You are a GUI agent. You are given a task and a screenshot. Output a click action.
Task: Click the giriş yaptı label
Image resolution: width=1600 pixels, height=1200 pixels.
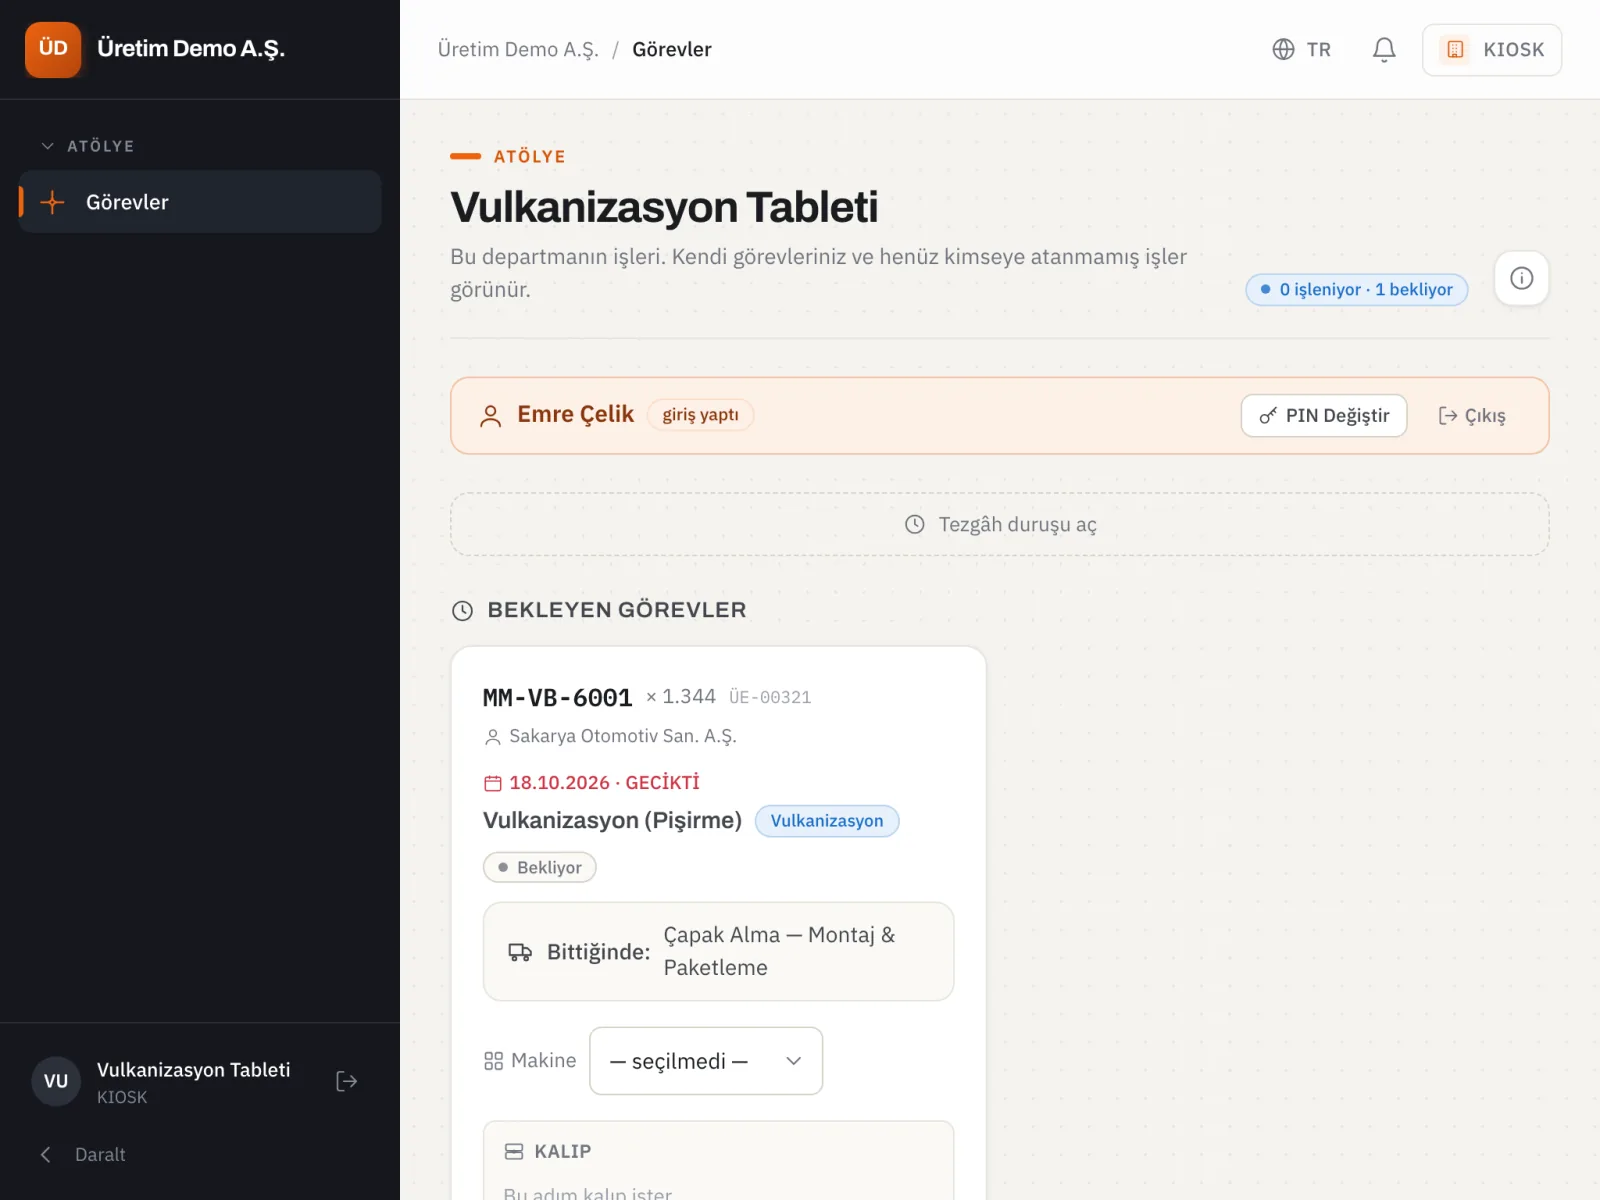coord(700,414)
